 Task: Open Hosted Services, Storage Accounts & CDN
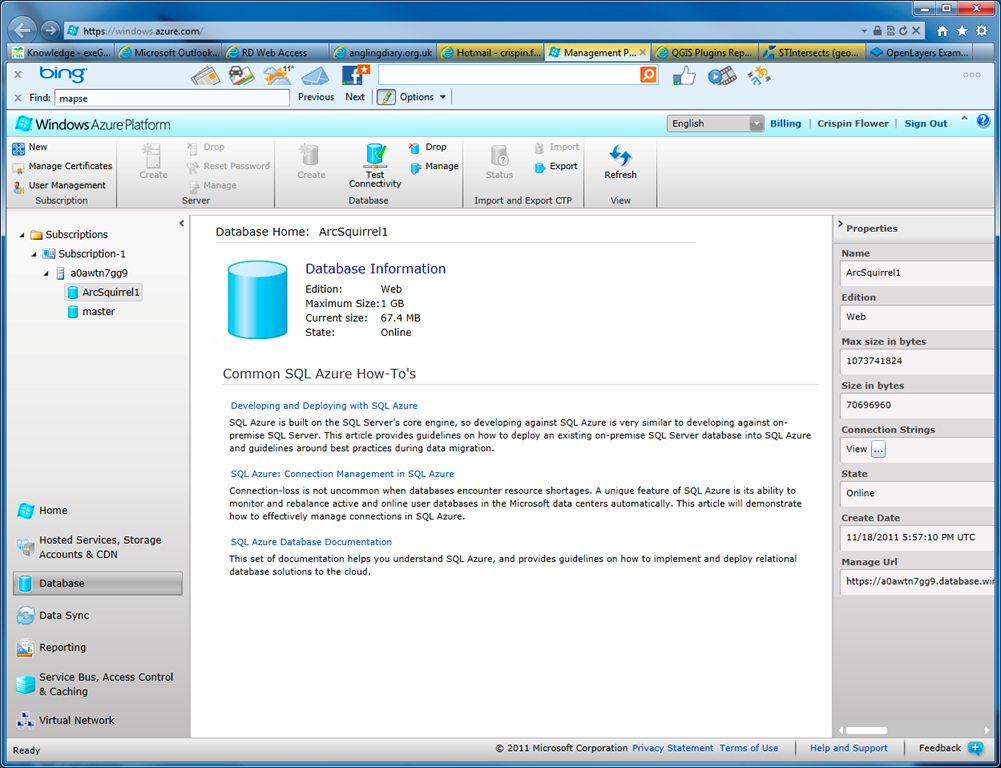(98, 547)
